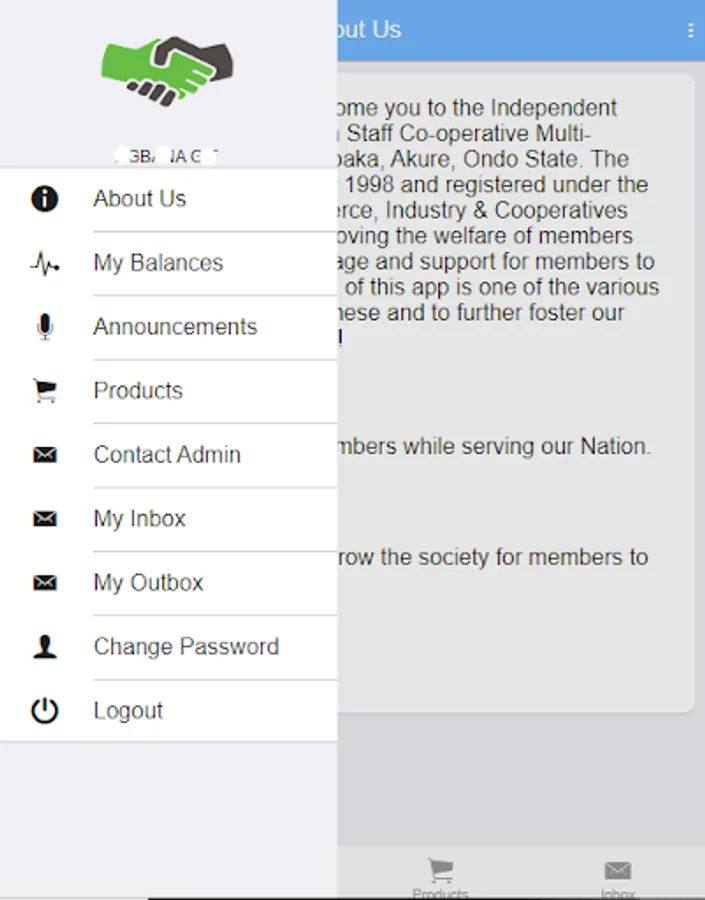Click the envelope icon next to Contact Admin
The height and width of the screenshot is (900, 705).
coord(45,455)
